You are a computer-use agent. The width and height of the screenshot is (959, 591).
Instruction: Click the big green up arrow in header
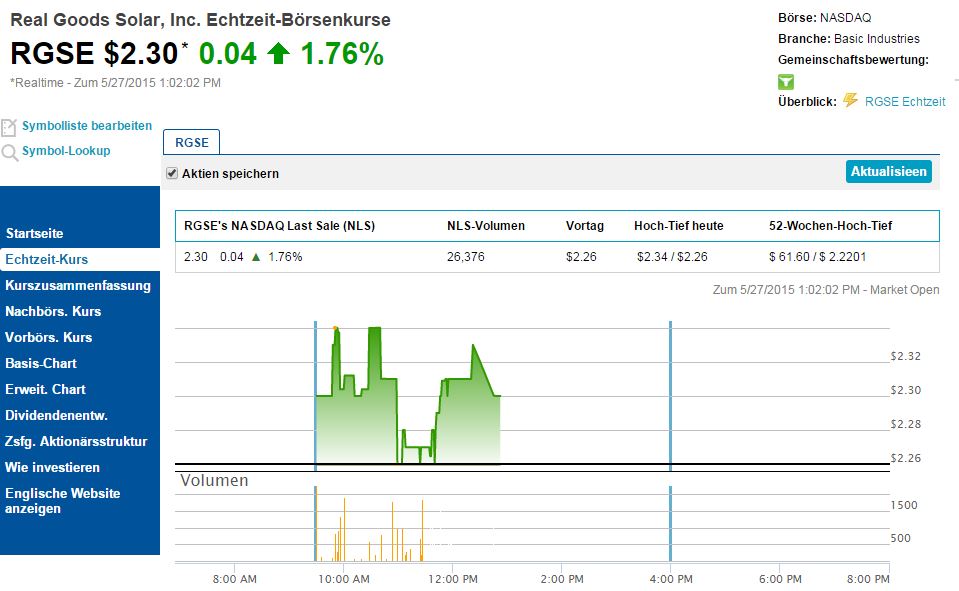click(x=278, y=53)
